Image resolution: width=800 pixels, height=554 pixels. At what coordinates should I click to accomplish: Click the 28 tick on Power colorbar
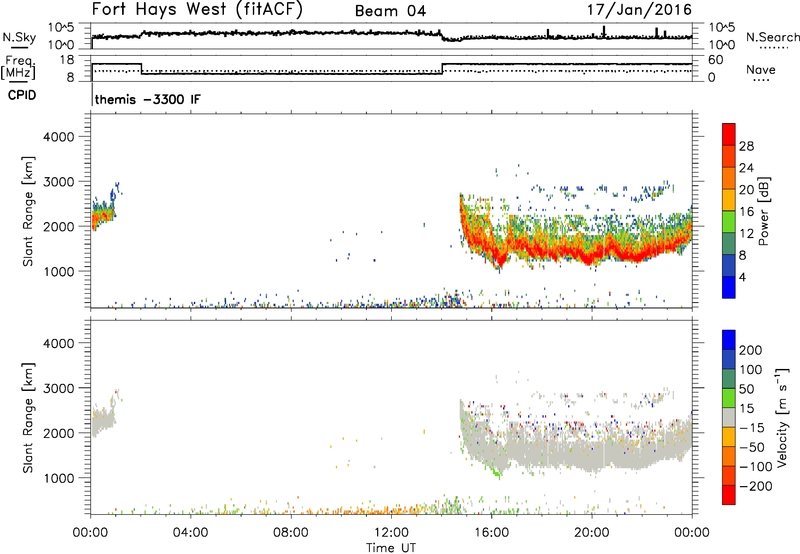pos(746,146)
